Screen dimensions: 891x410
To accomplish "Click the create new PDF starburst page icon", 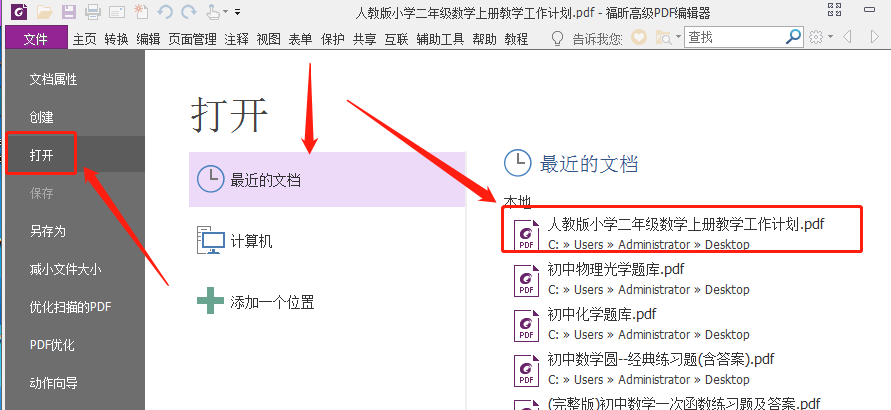I will 140,11.
